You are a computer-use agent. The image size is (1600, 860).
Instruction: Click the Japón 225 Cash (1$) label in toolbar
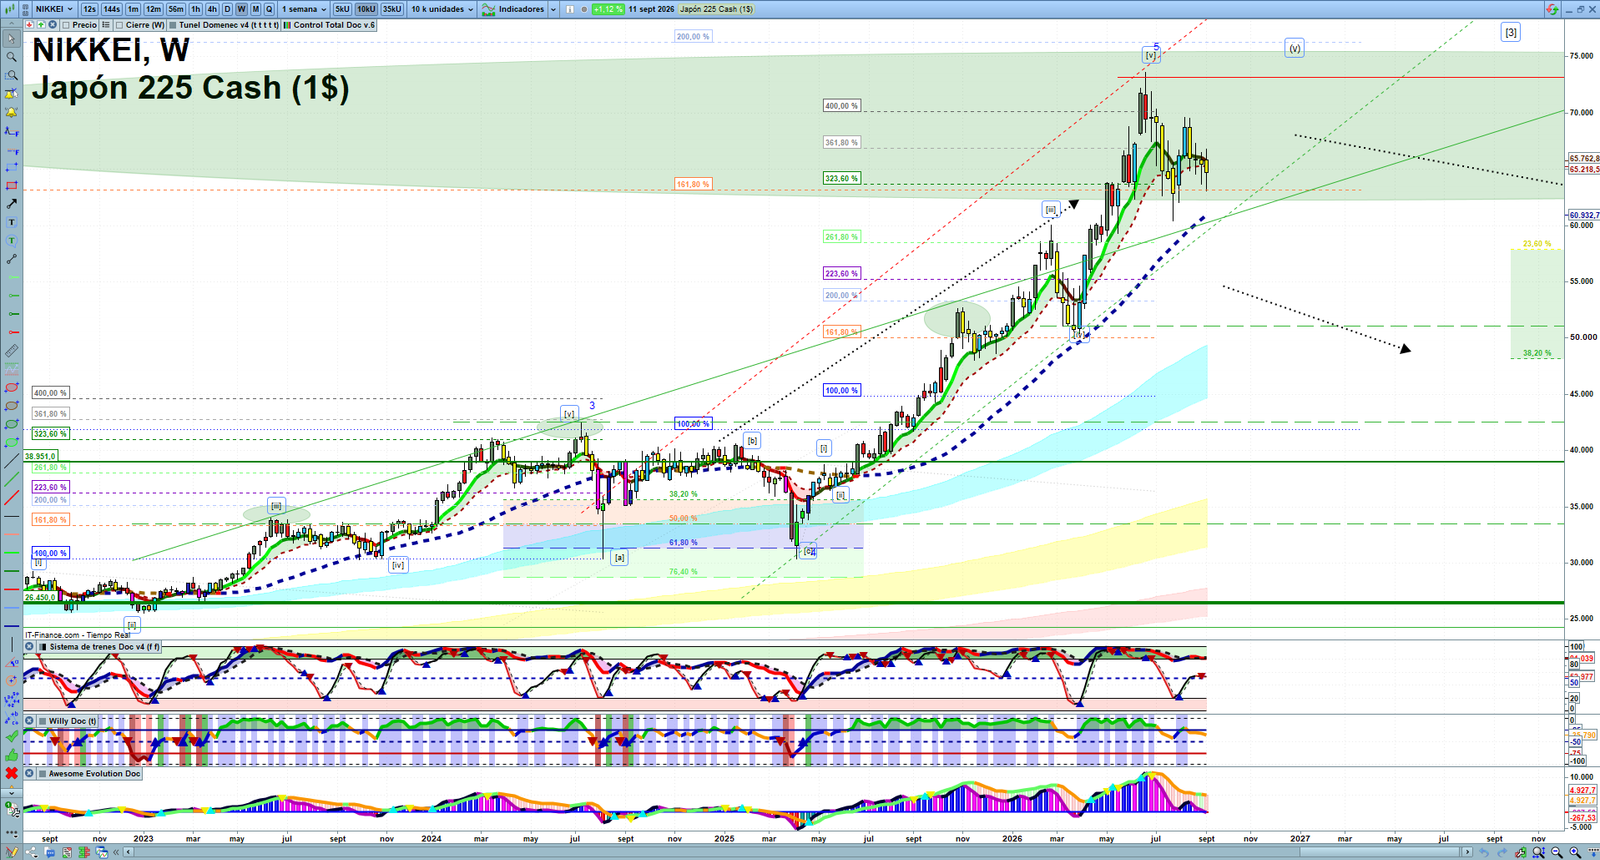(x=716, y=9)
